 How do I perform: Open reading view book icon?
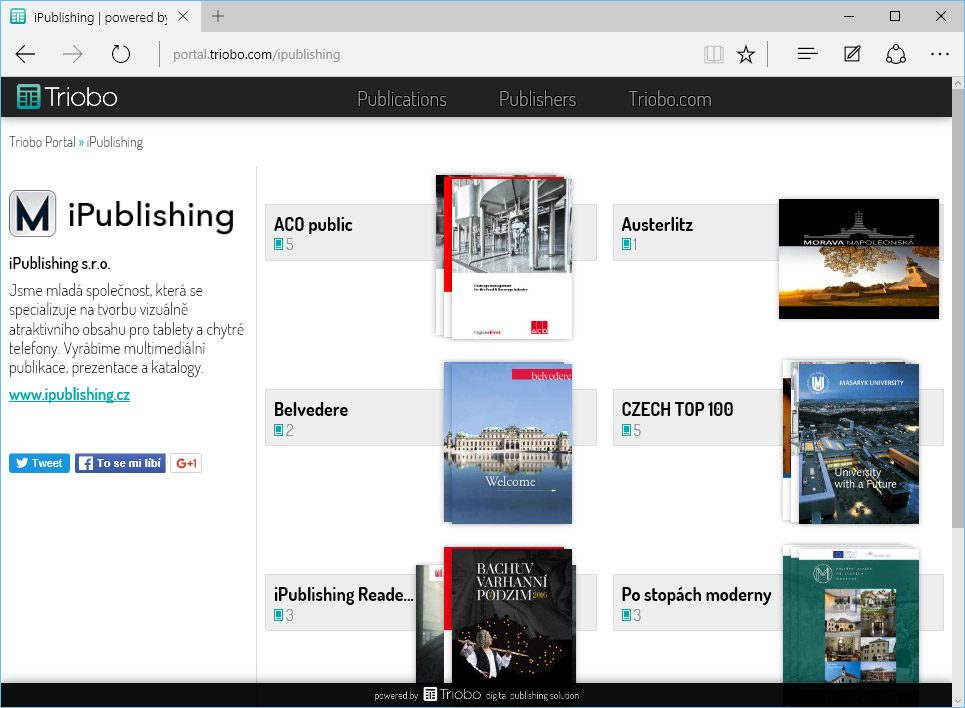714,55
